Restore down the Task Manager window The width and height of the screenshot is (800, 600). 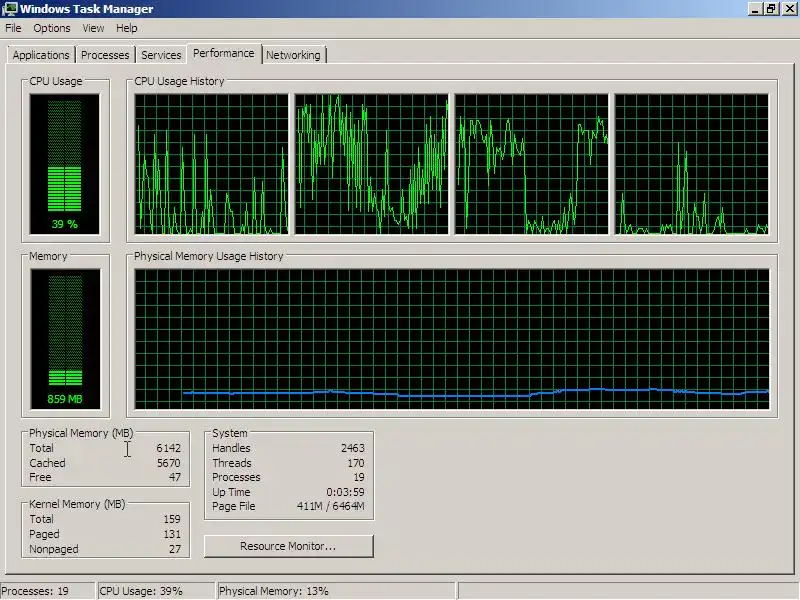(771, 9)
